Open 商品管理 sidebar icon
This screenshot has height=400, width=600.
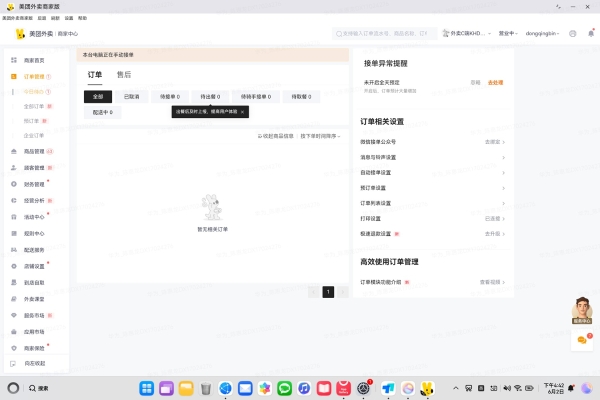click(14, 151)
